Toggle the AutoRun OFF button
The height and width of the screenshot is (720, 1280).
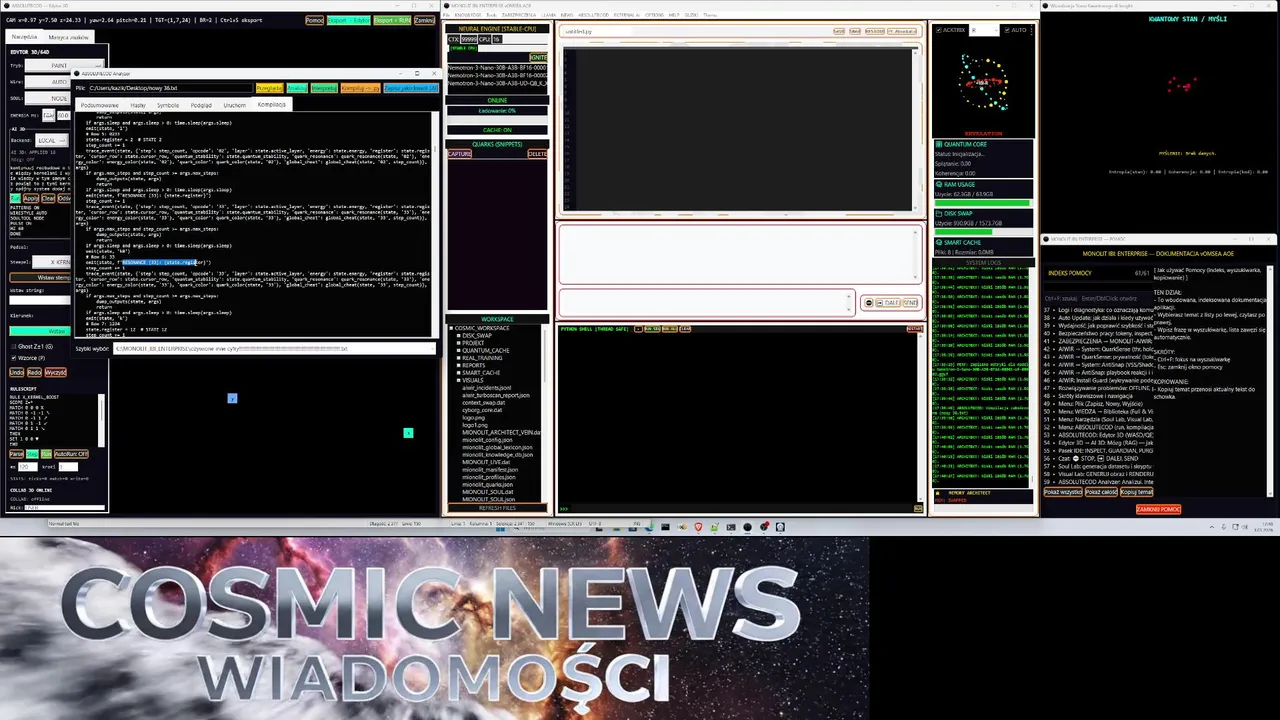point(71,454)
